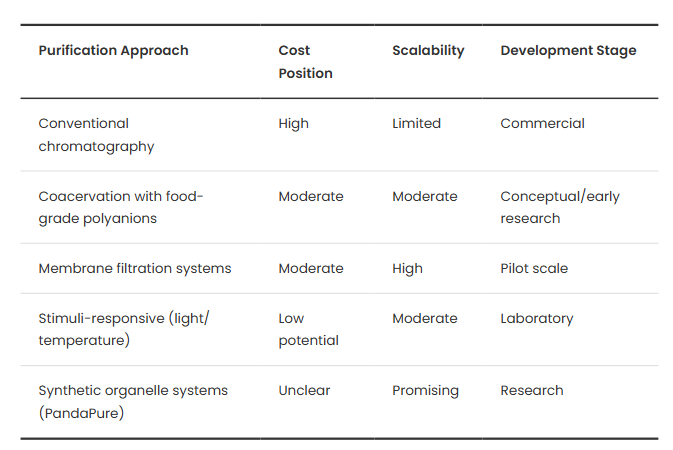Click the Research stage cell for PandaPure
Screen dimensions: 673x450
pos(531,391)
